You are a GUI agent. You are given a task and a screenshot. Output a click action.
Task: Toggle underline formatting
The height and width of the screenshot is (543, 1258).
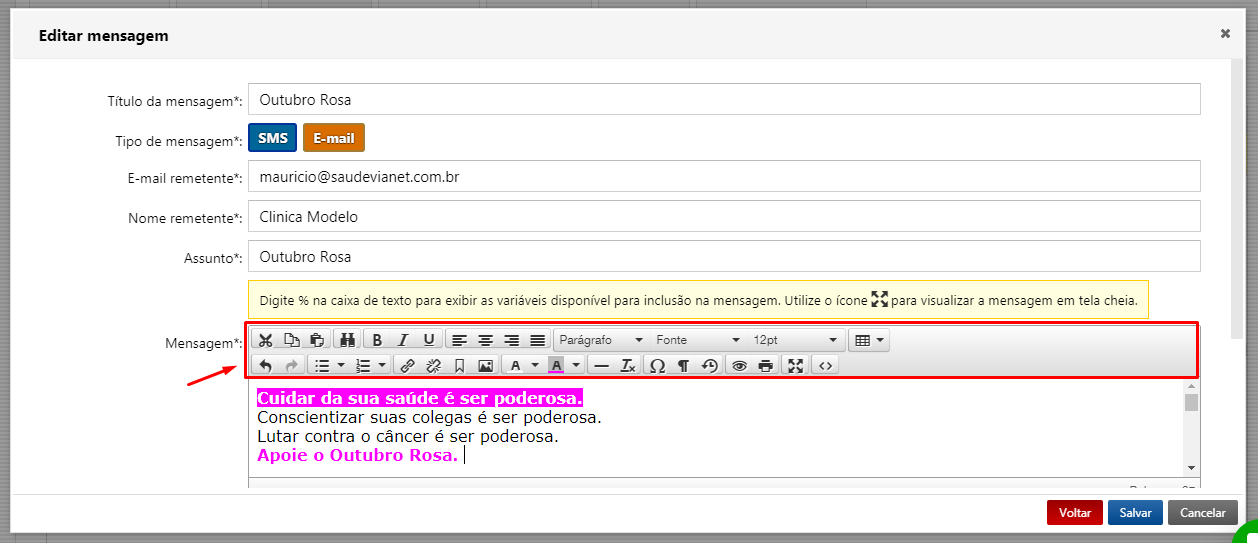click(x=429, y=340)
